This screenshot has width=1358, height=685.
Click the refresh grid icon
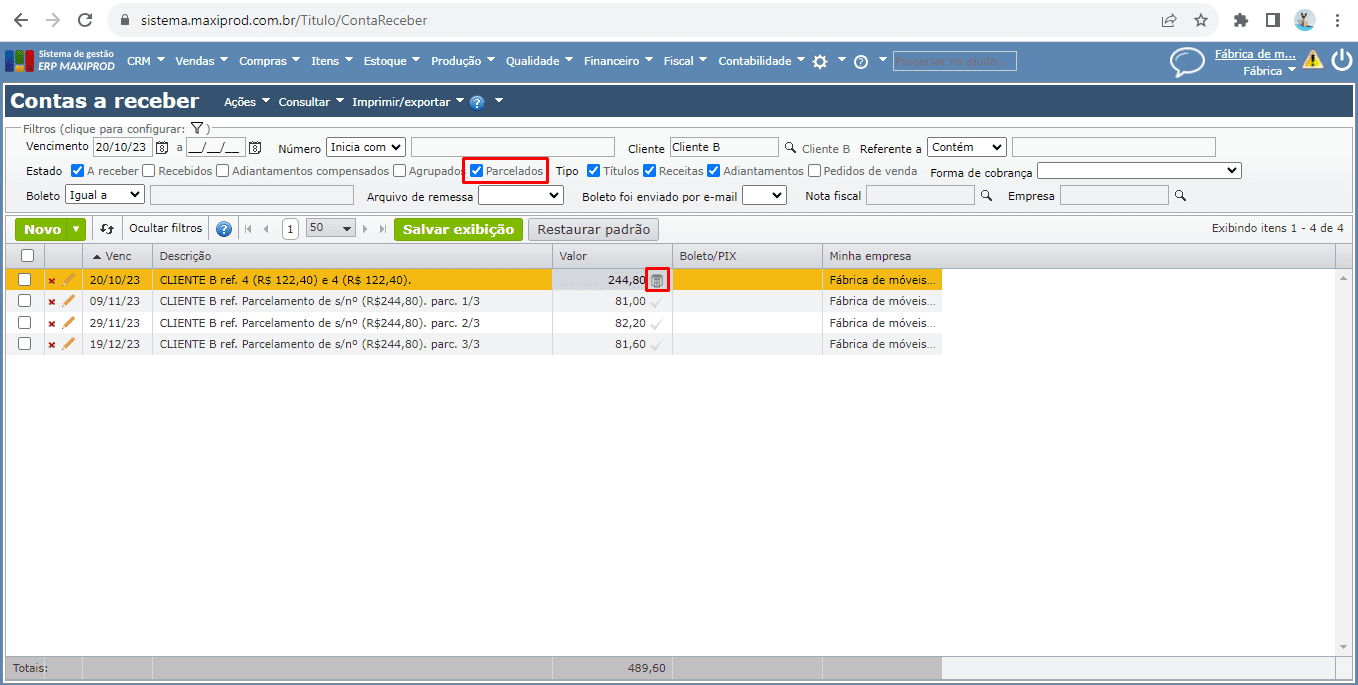point(107,229)
